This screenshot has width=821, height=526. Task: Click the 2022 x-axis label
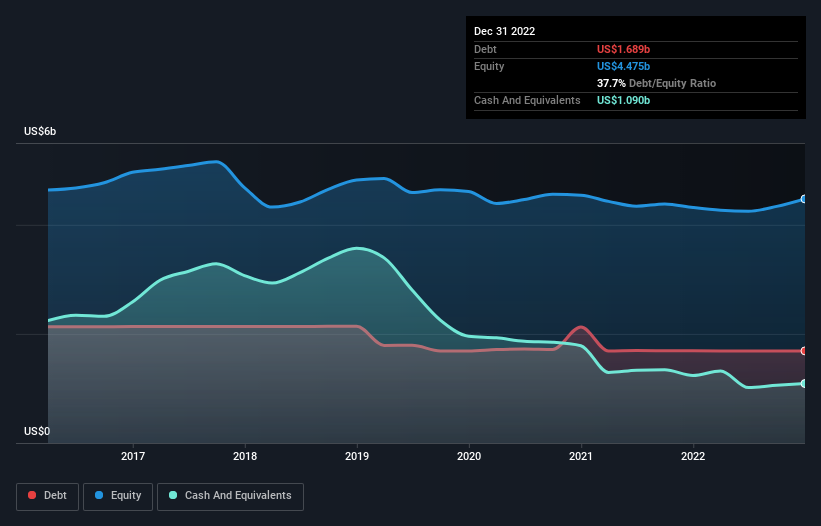[x=693, y=456]
